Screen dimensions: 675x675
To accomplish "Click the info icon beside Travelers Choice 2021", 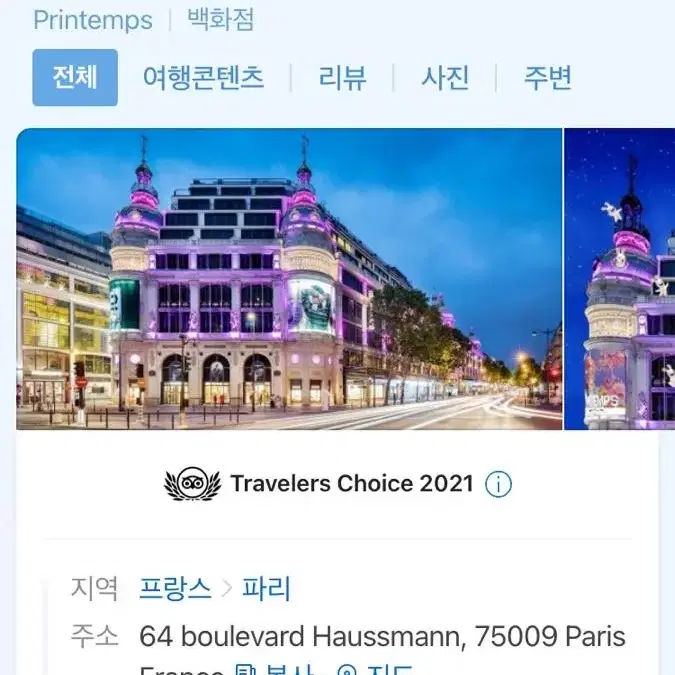I will (x=498, y=484).
